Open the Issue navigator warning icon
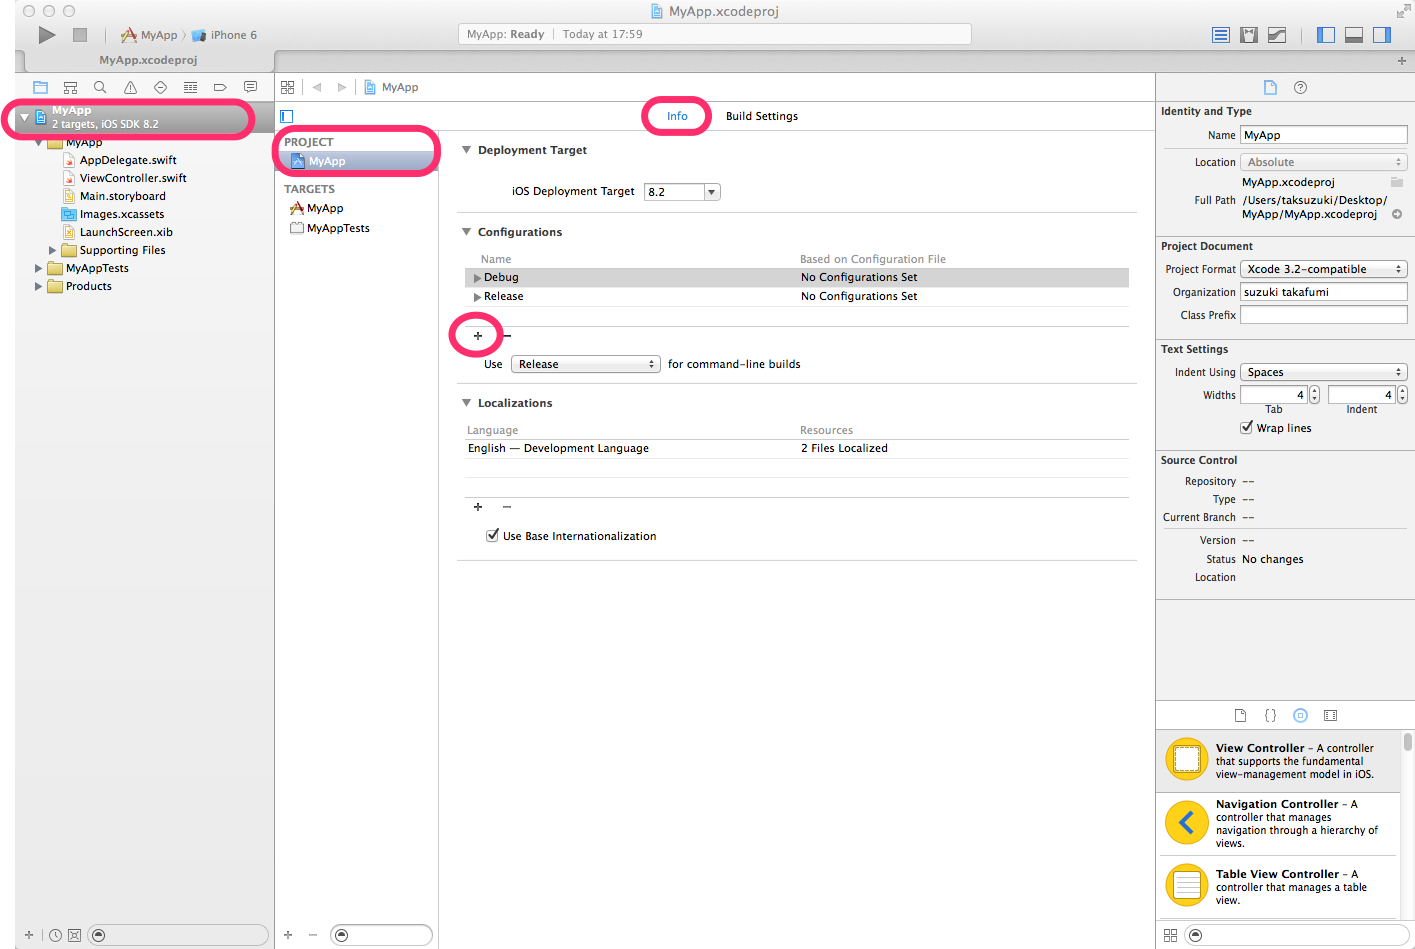Viewport: 1415px width, 949px height. click(130, 88)
